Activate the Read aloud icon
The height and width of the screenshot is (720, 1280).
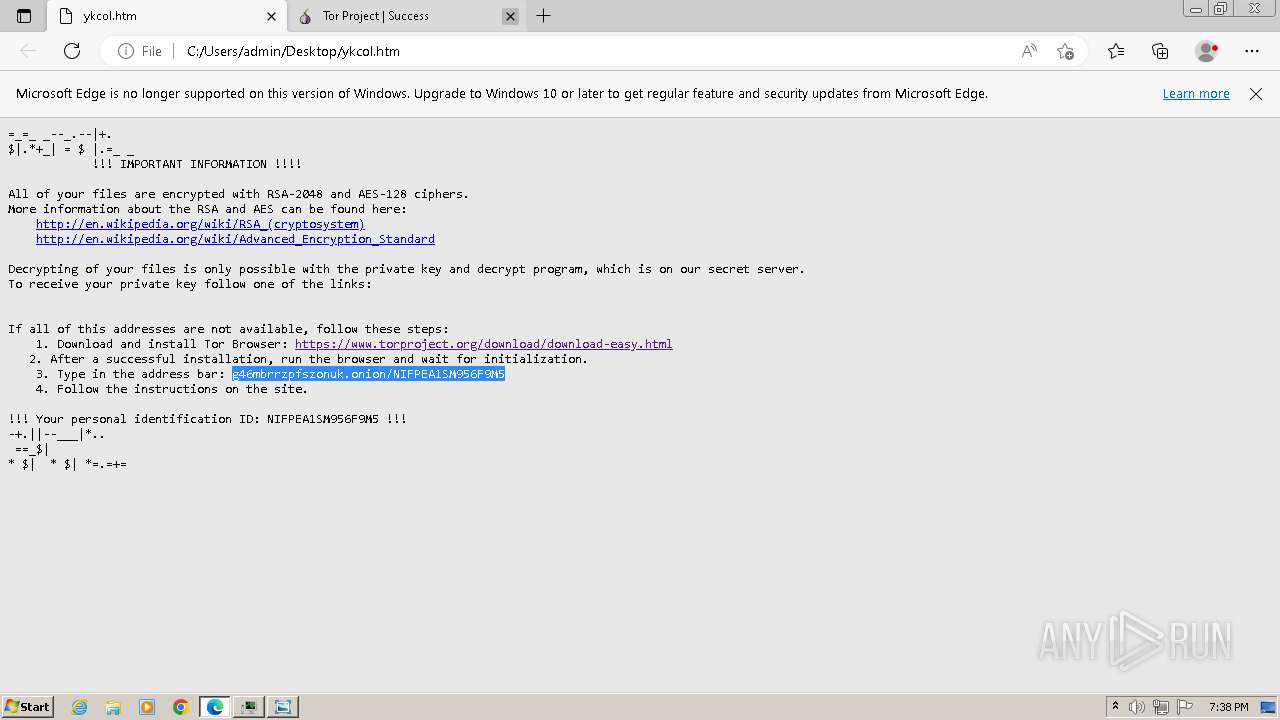pyautogui.click(x=1029, y=51)
